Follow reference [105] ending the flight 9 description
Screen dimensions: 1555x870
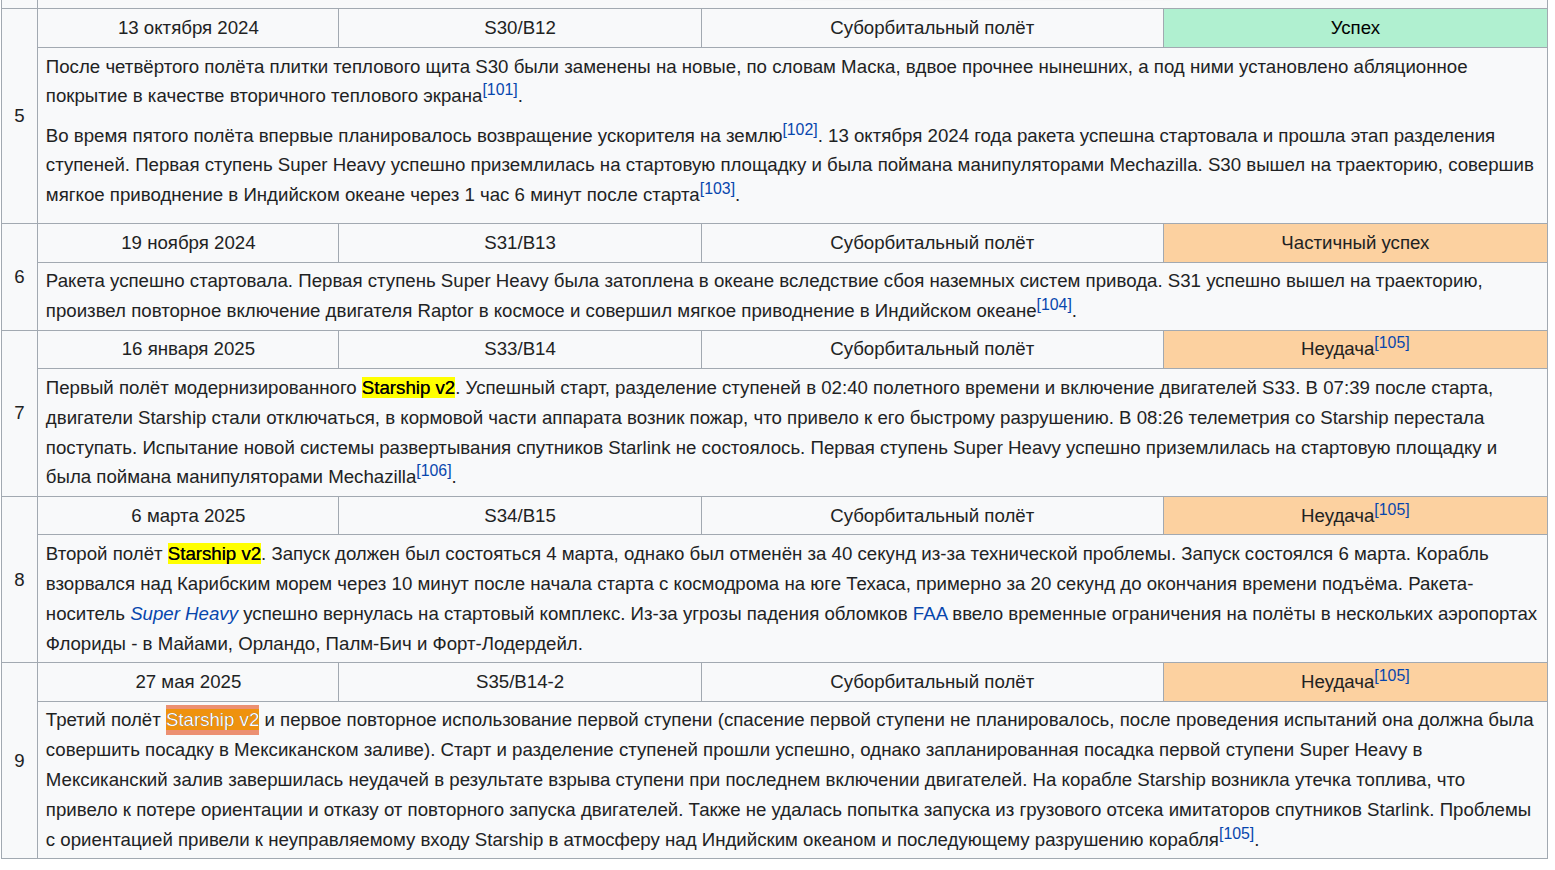(x=1236, y=834)
